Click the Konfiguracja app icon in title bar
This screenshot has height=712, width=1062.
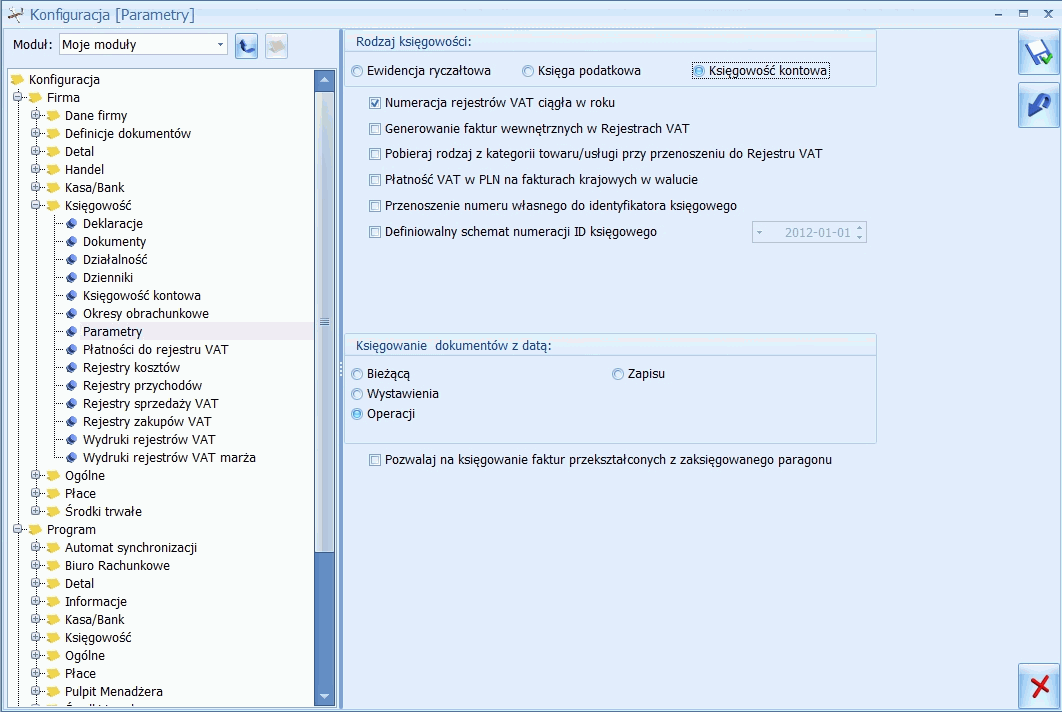coord(15,14)
